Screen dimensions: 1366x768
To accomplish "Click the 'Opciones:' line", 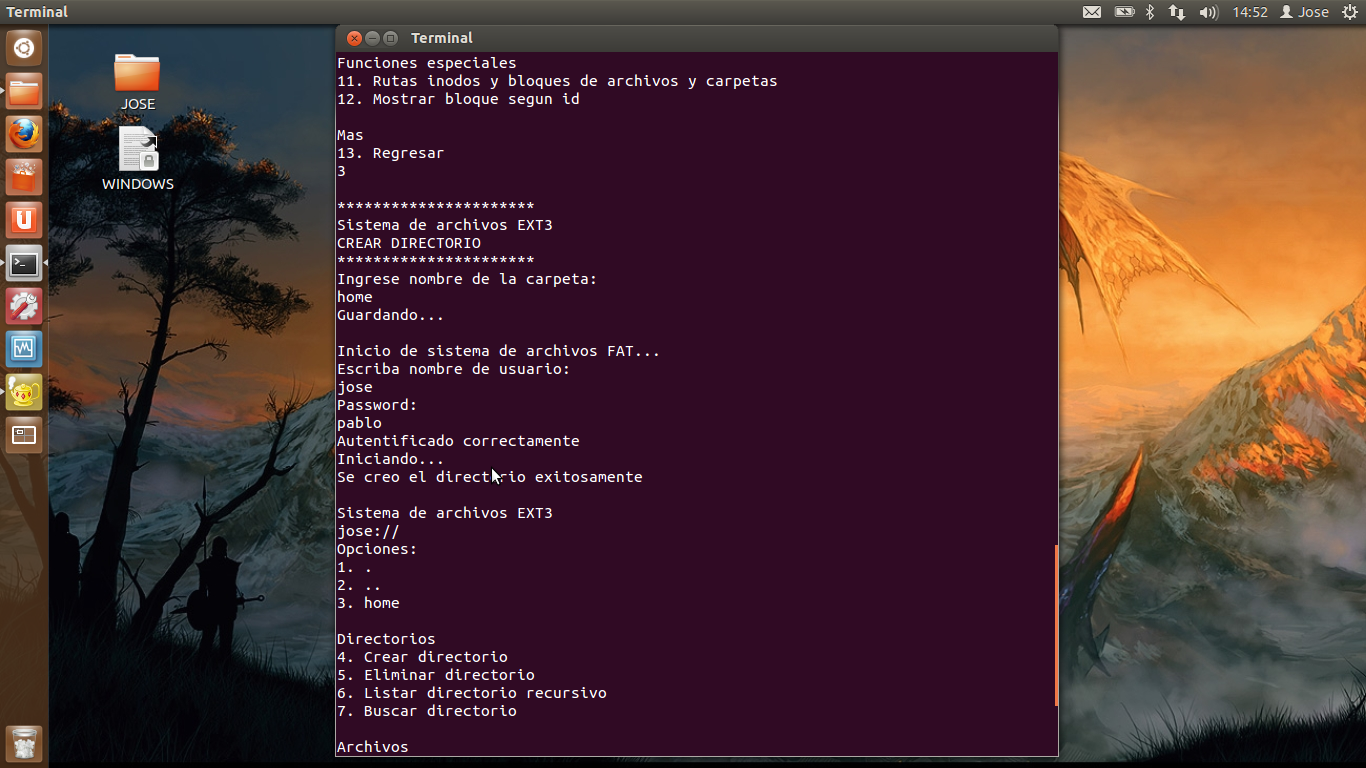I will [377, 549].
